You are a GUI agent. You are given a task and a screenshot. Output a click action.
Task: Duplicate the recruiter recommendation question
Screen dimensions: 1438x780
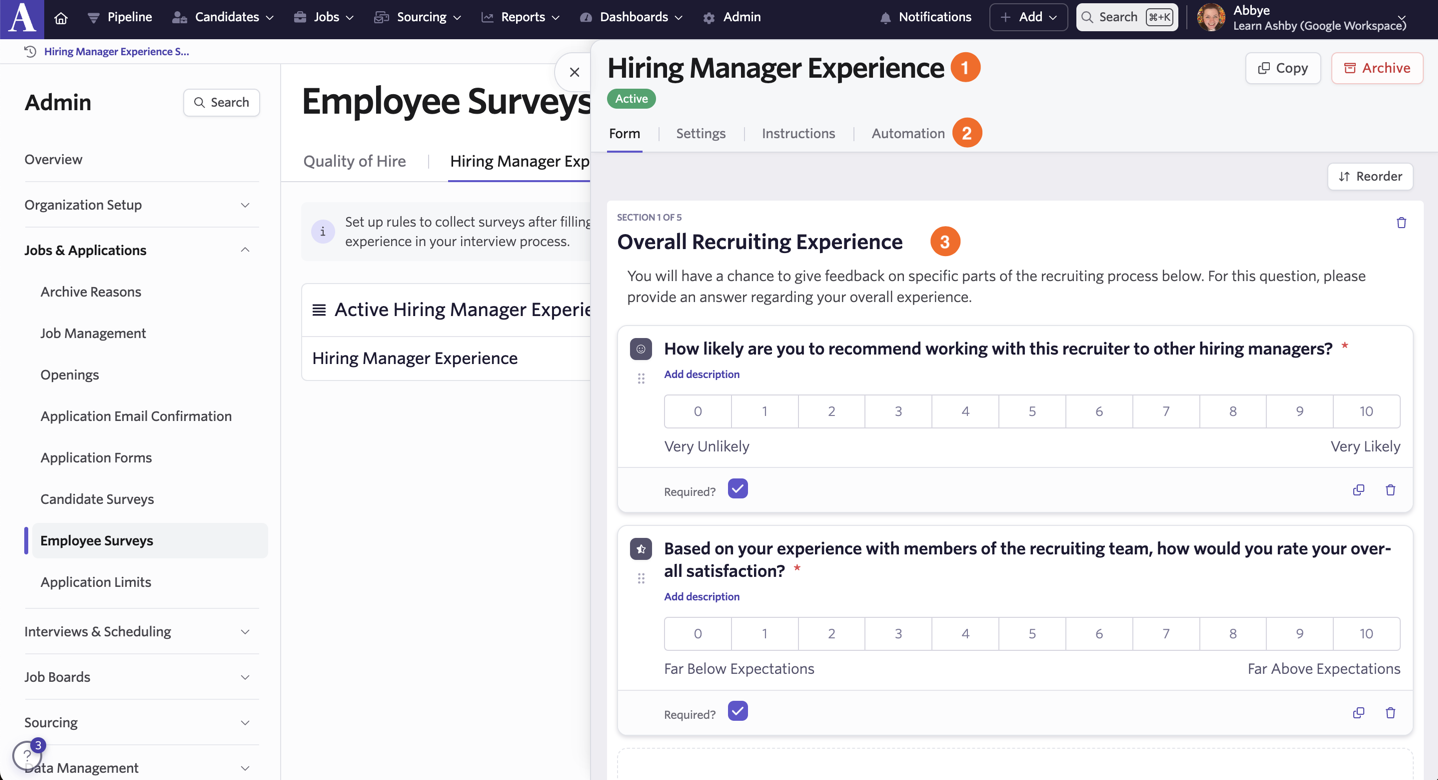(1358, 490)
